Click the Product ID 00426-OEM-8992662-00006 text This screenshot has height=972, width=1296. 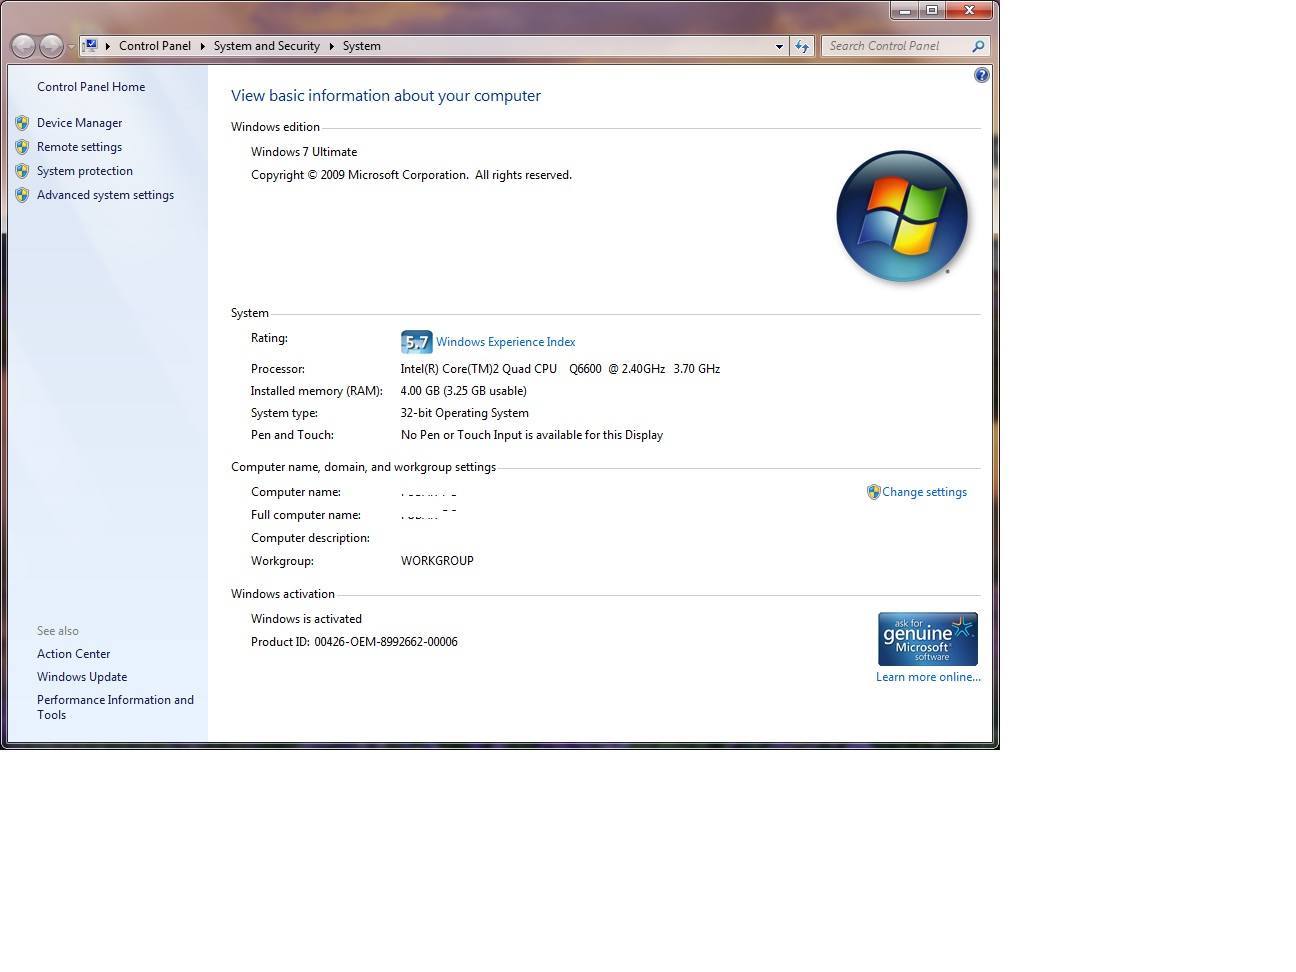(354, 642)
